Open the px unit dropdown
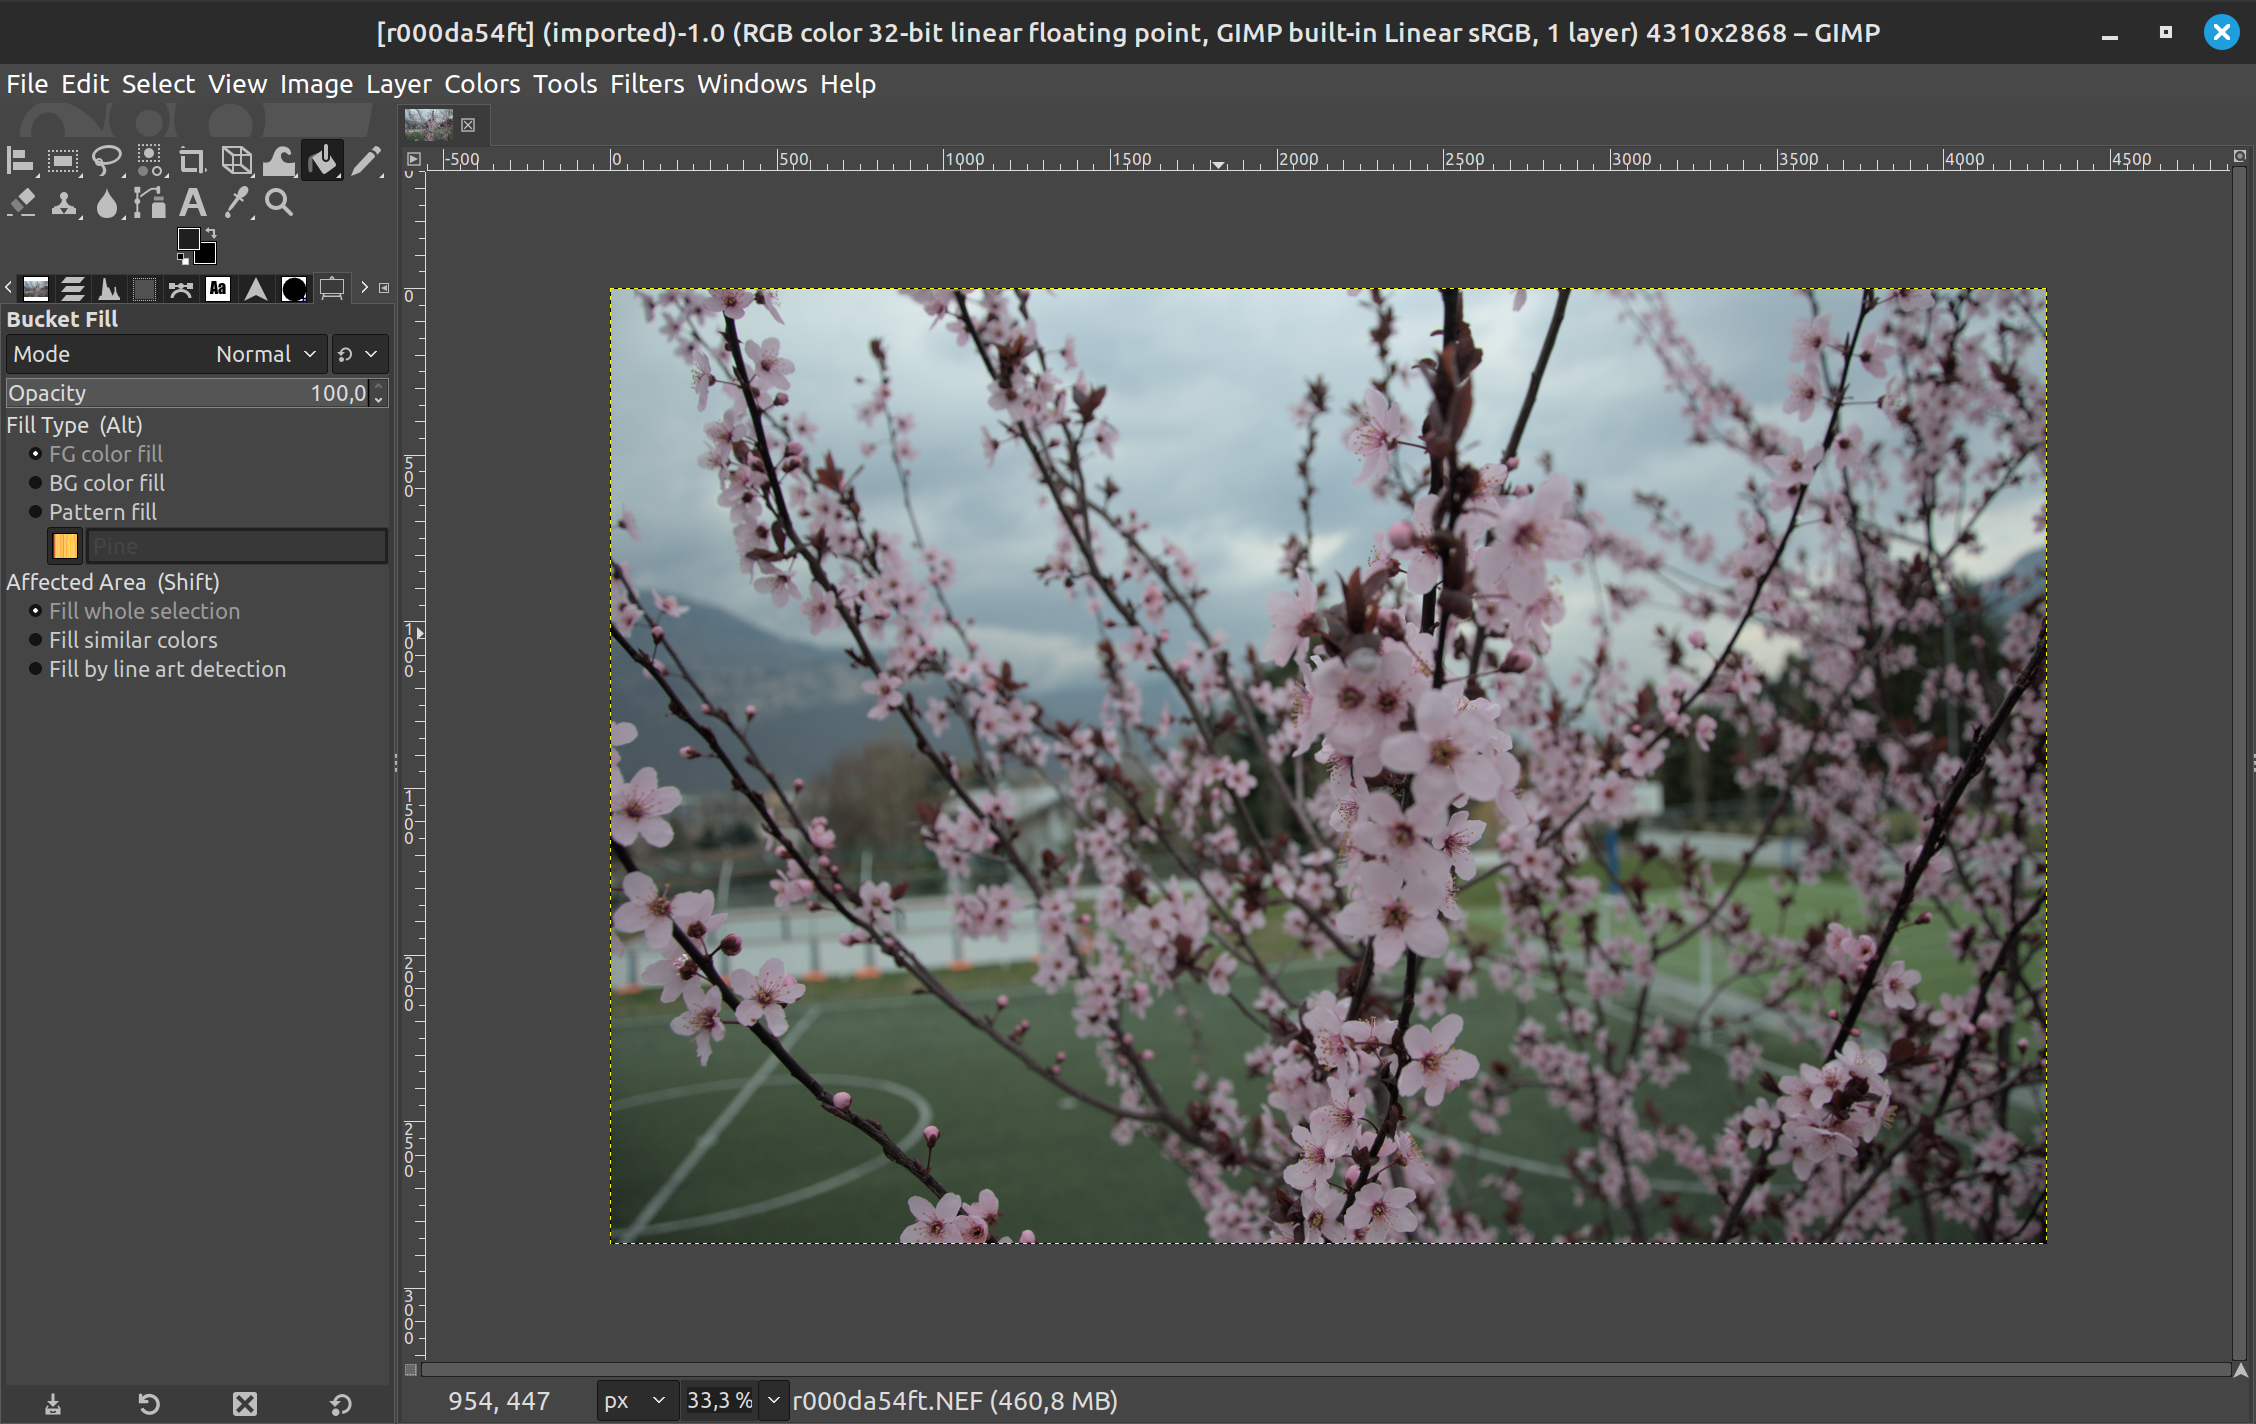 634,1401
